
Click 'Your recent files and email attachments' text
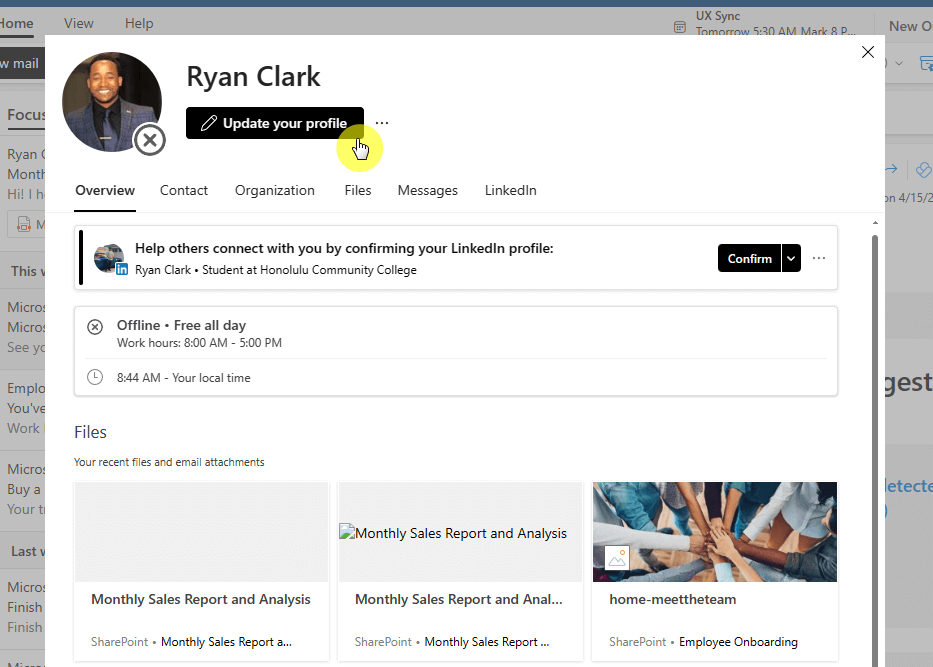pos(169,462)
